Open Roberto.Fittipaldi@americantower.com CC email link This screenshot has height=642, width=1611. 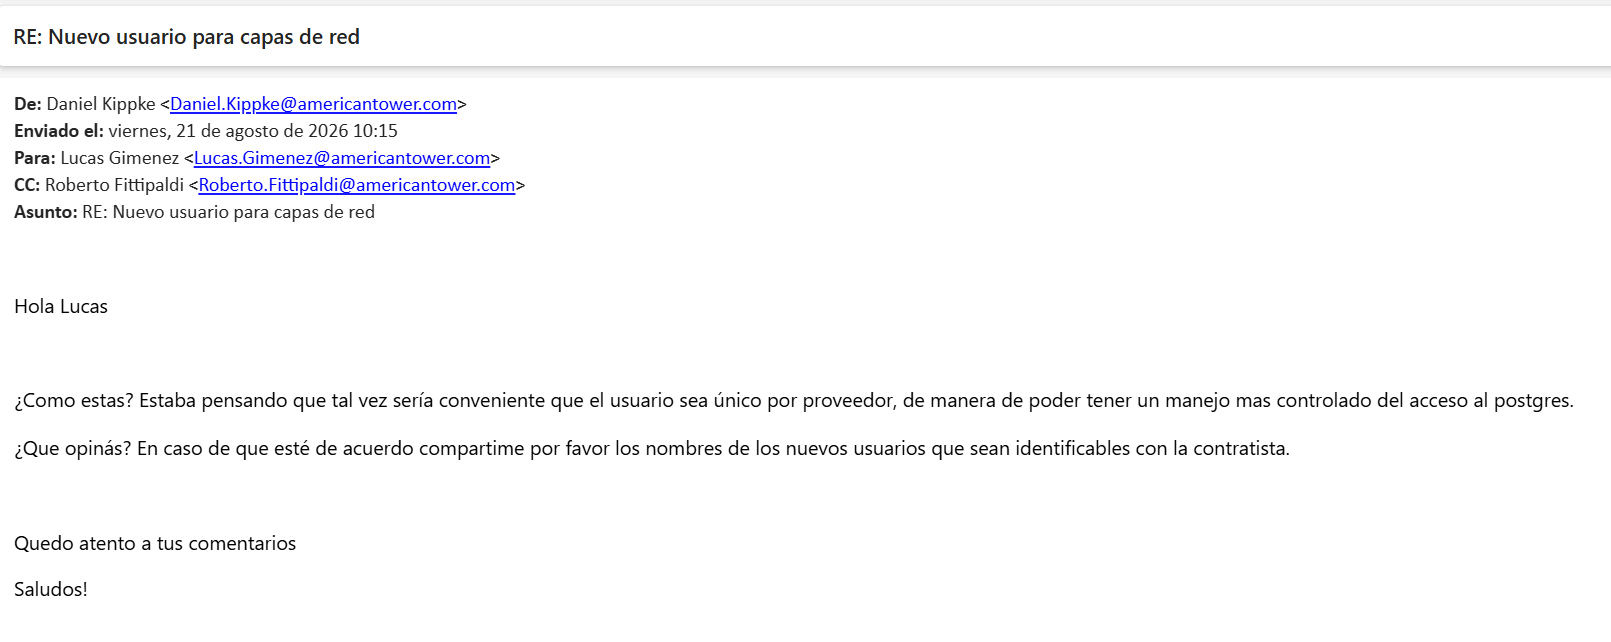(x=357, y=185)
